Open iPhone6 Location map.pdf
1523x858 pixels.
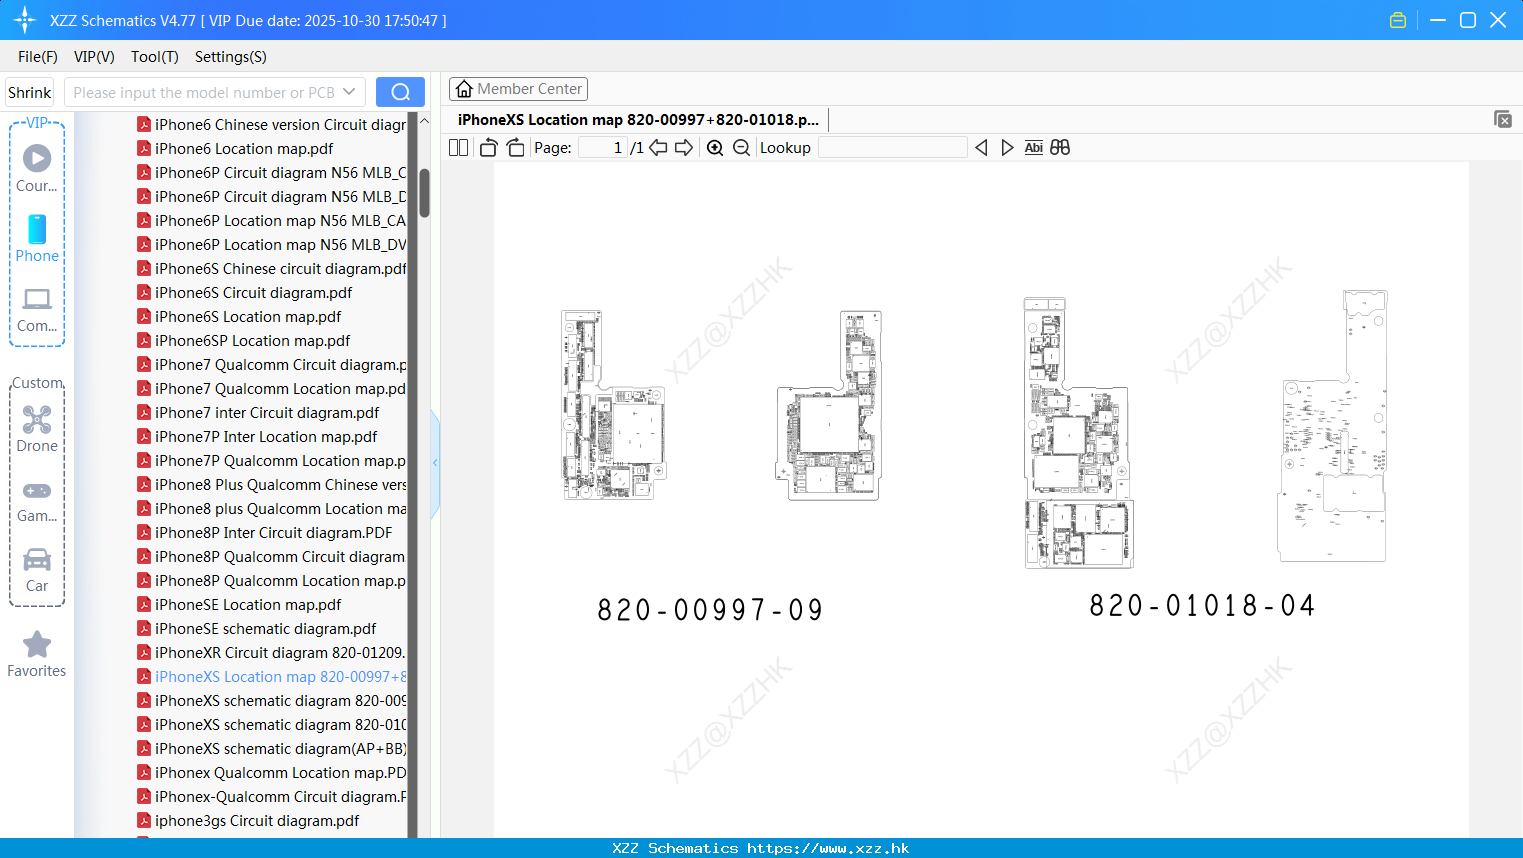(x=244, y=149)
